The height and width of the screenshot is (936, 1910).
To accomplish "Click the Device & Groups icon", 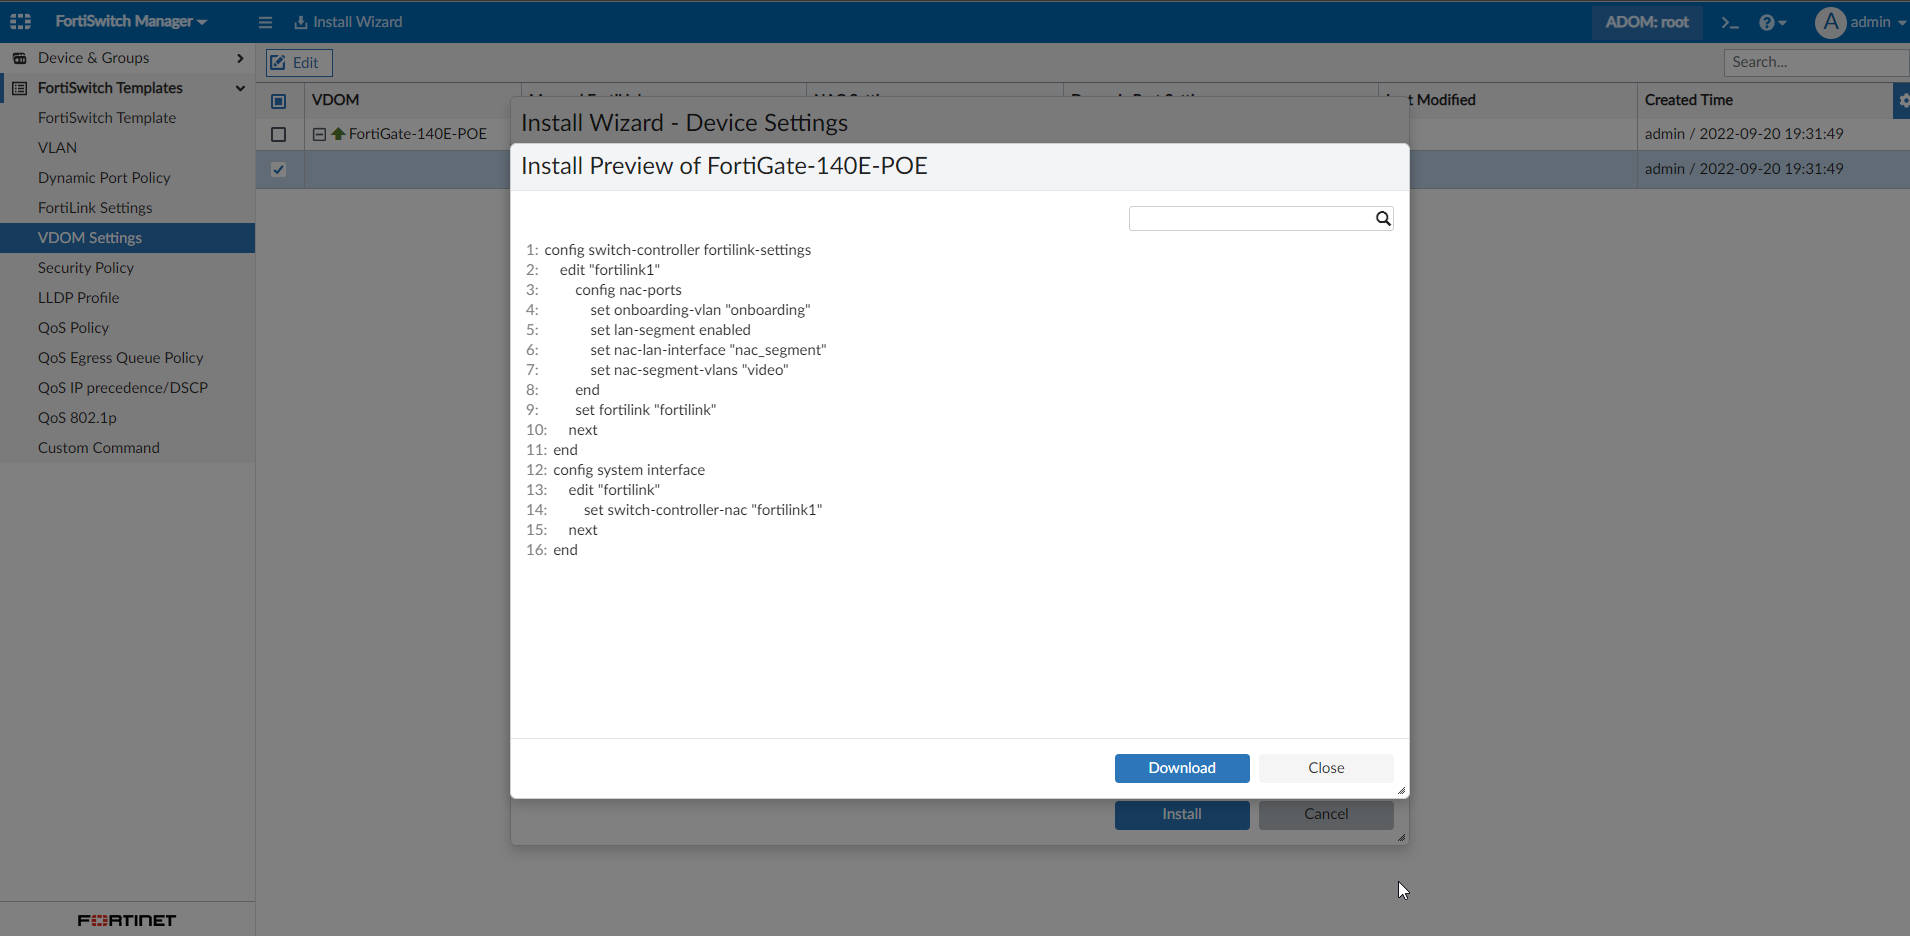I will [19, 58].
